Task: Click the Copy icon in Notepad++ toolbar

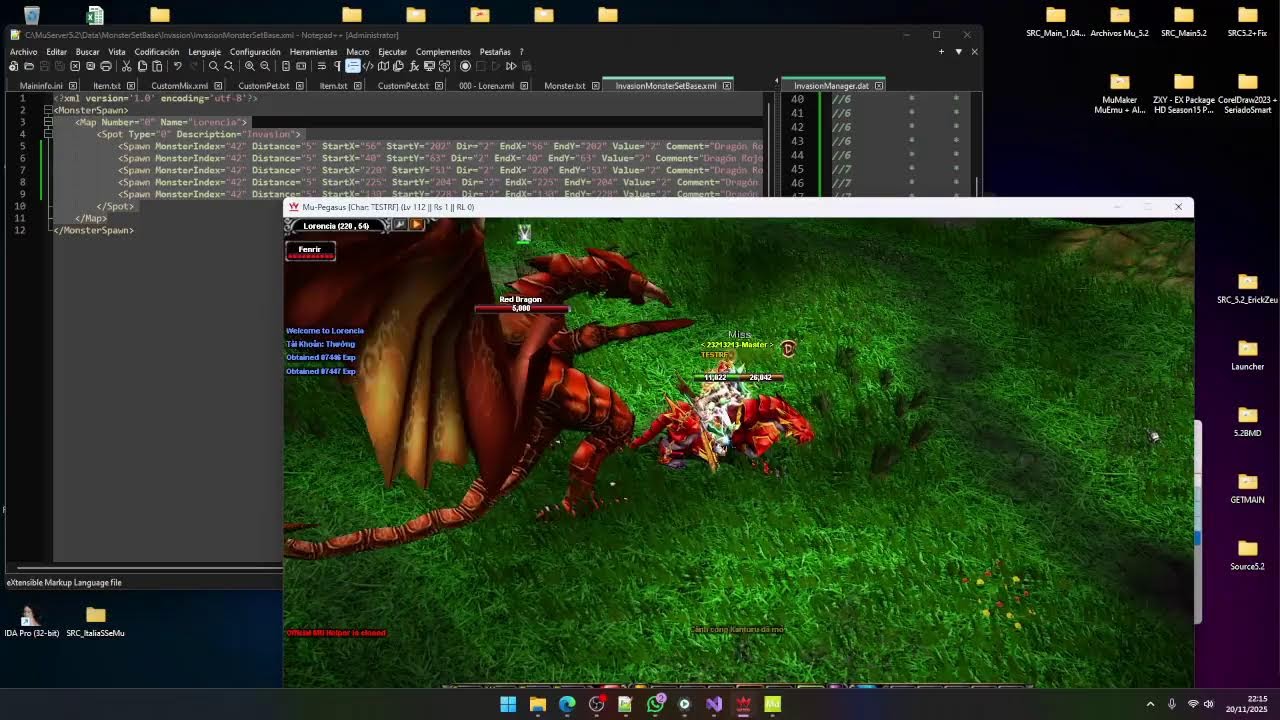Action: (x=142, y=66)
